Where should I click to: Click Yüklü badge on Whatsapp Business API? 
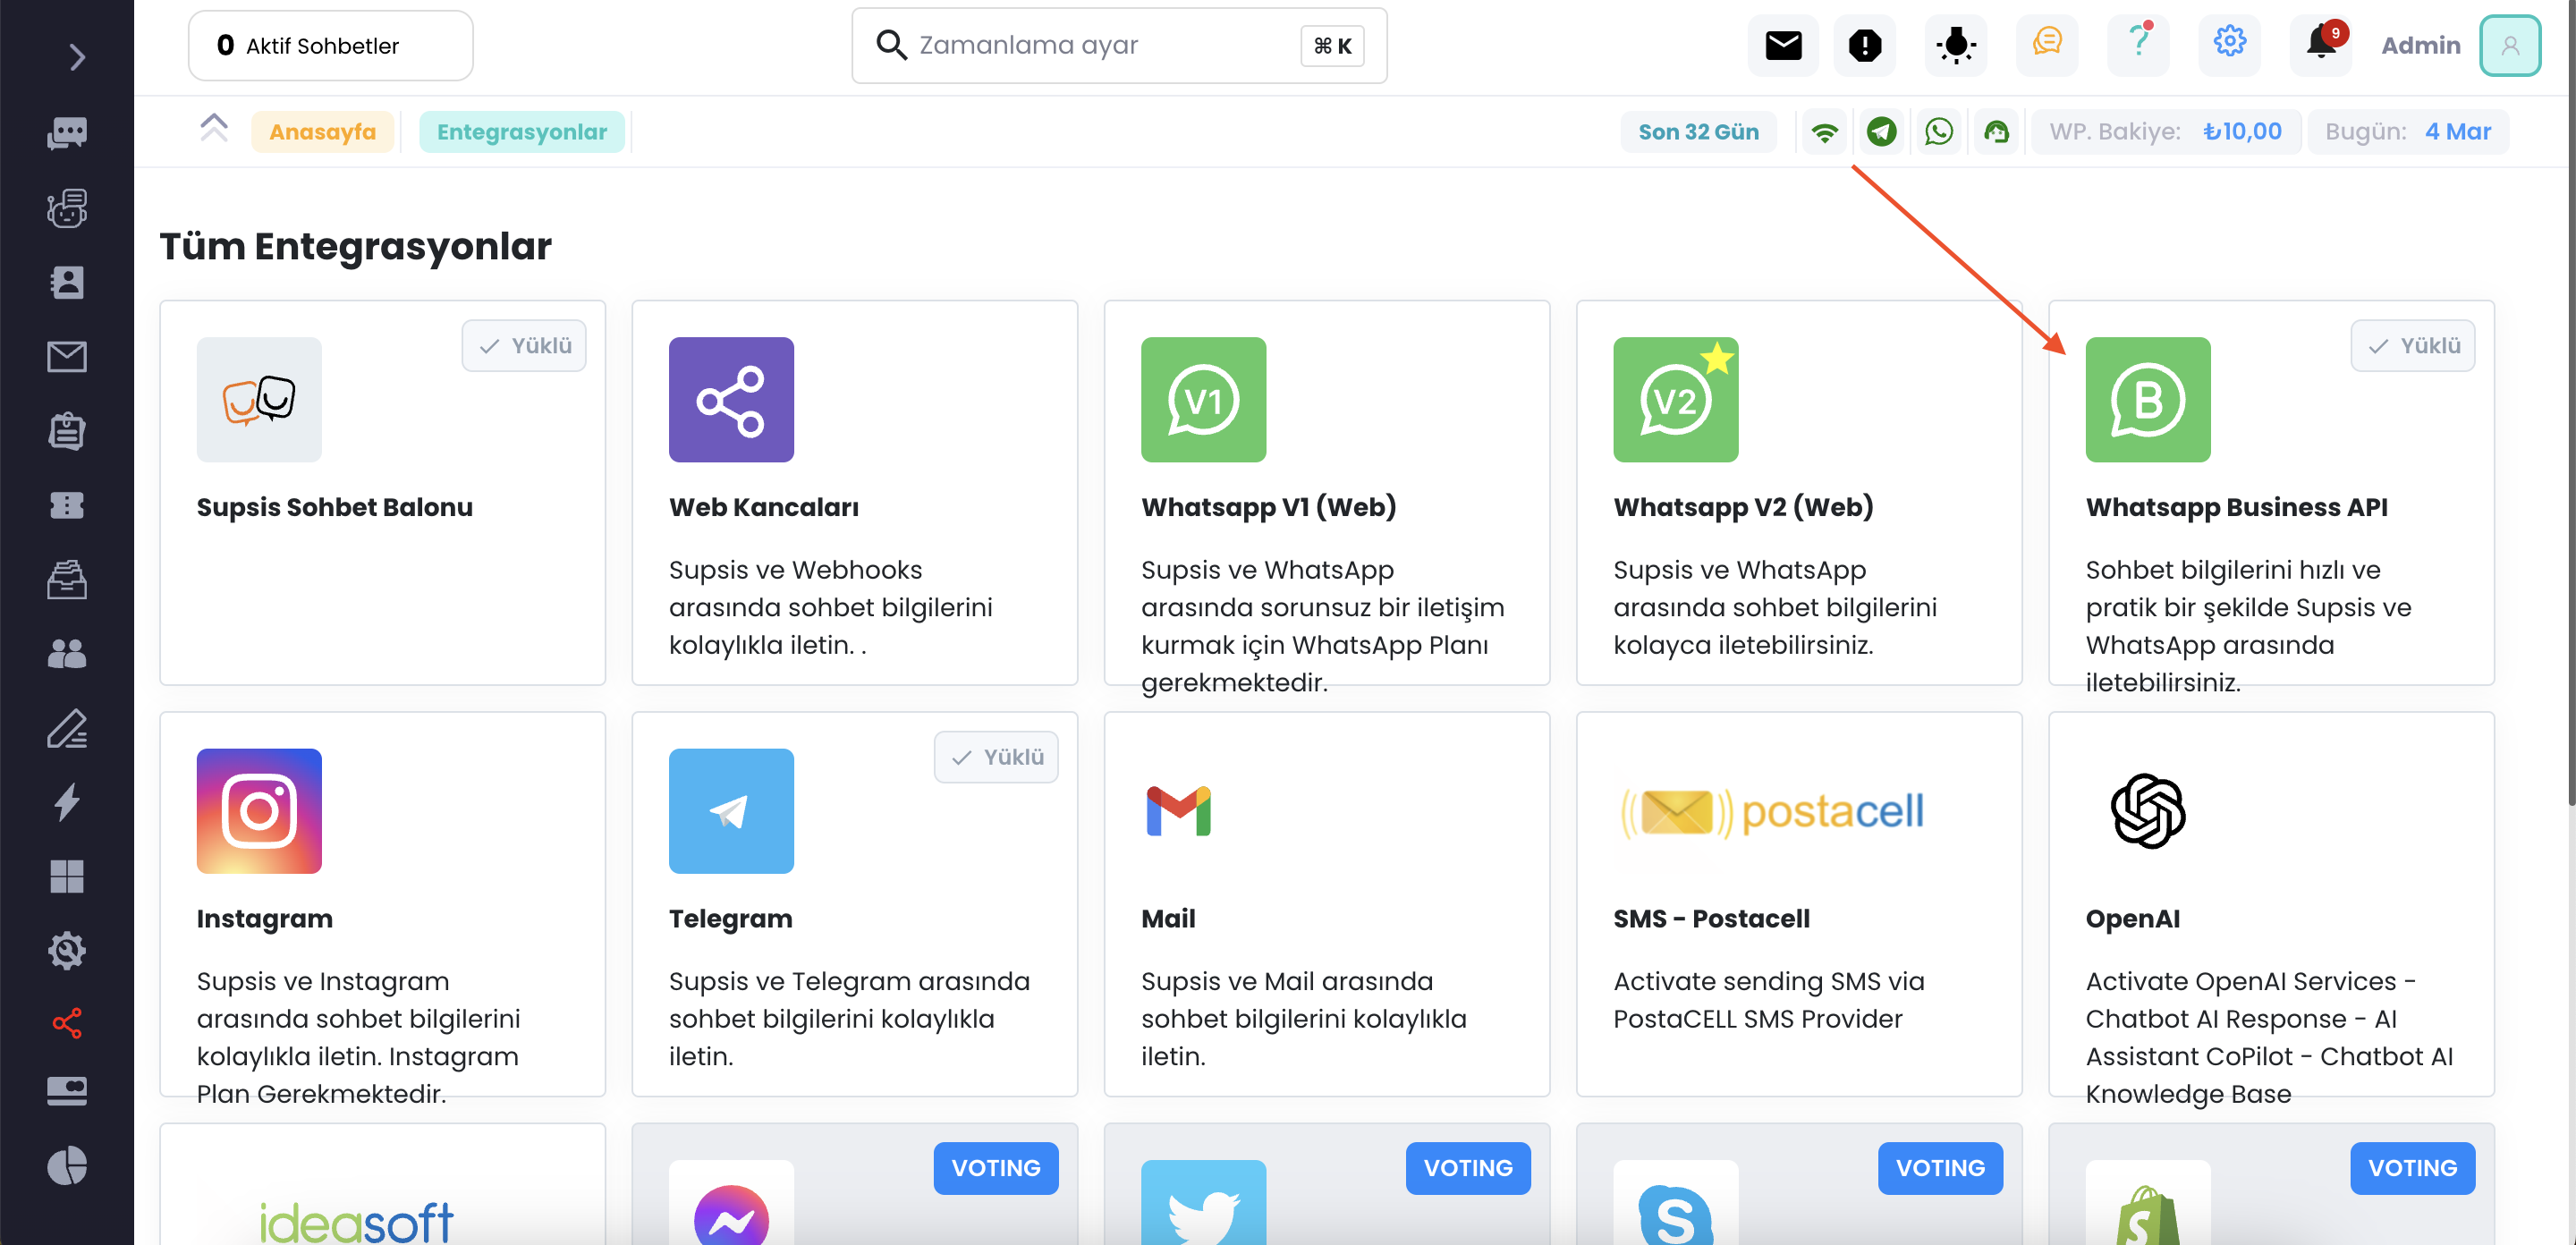click(2412, 346)
